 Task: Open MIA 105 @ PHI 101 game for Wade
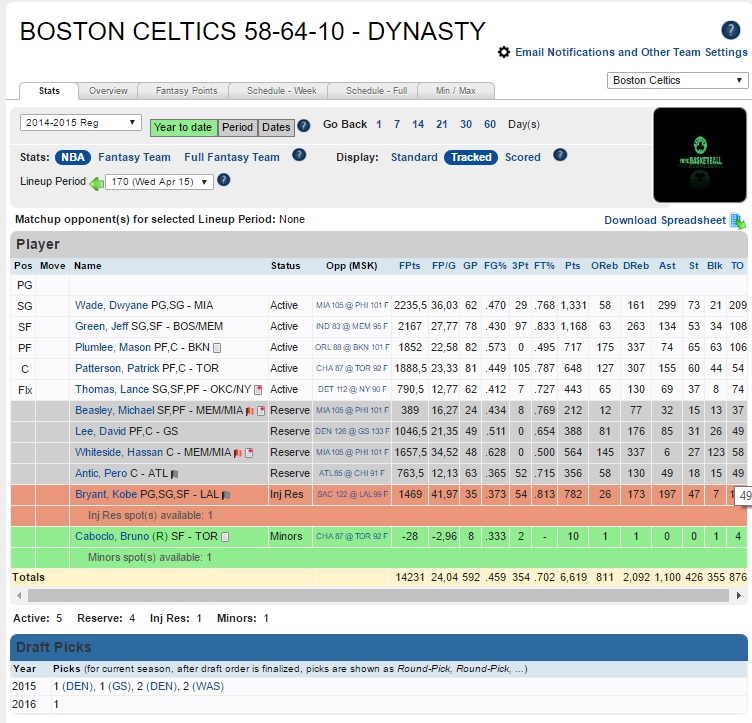coord(352,305)
